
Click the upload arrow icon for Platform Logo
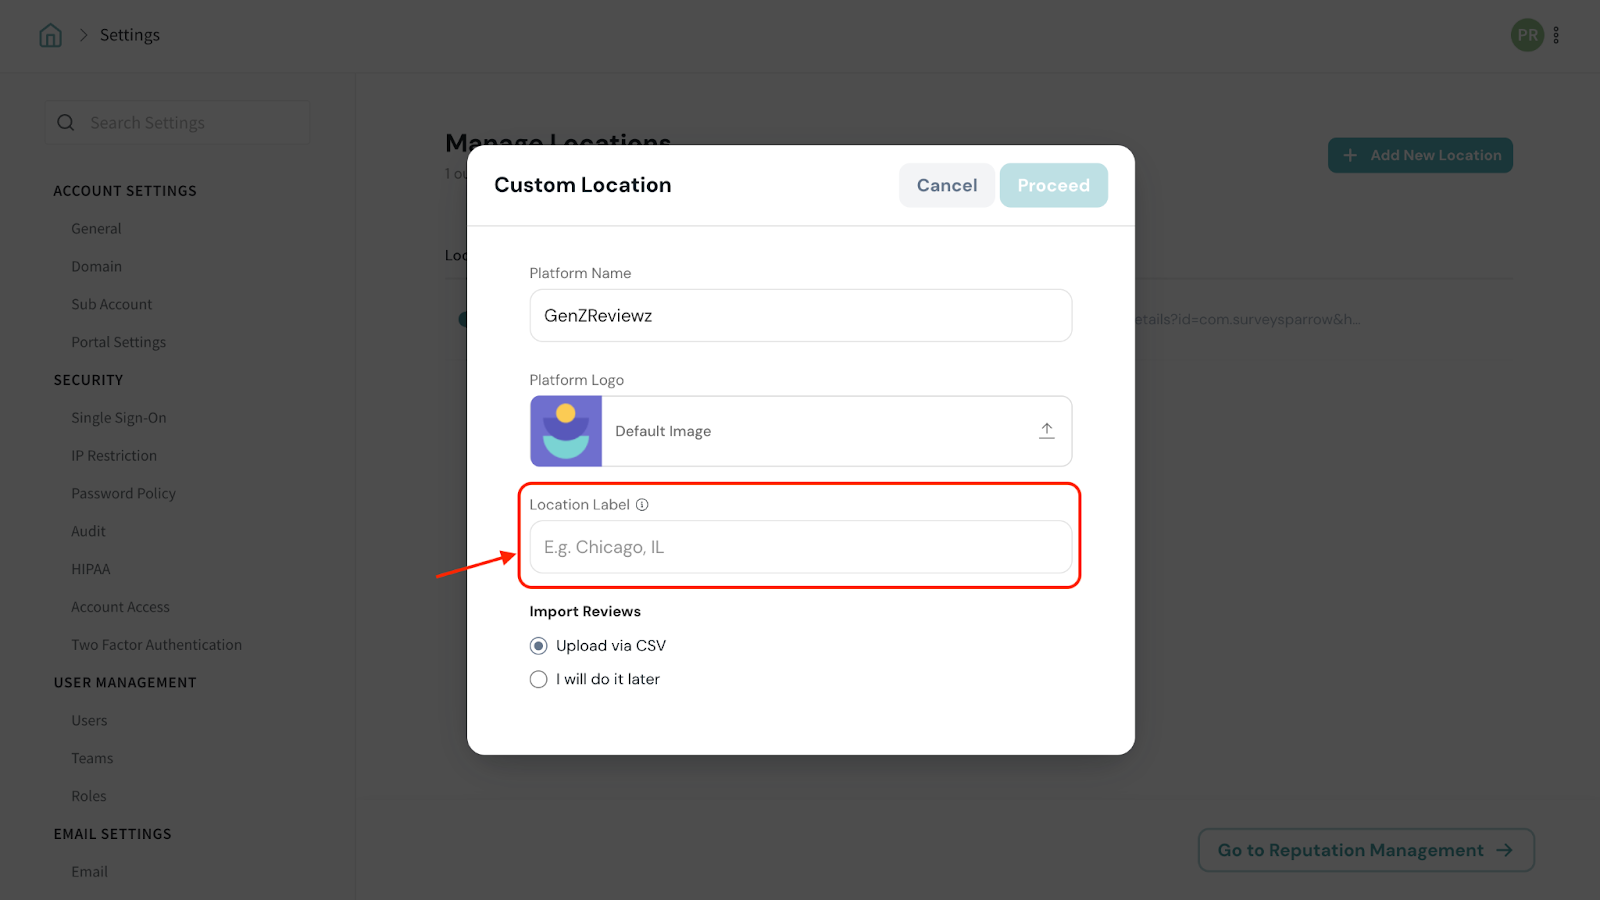tap(1046, 431)
